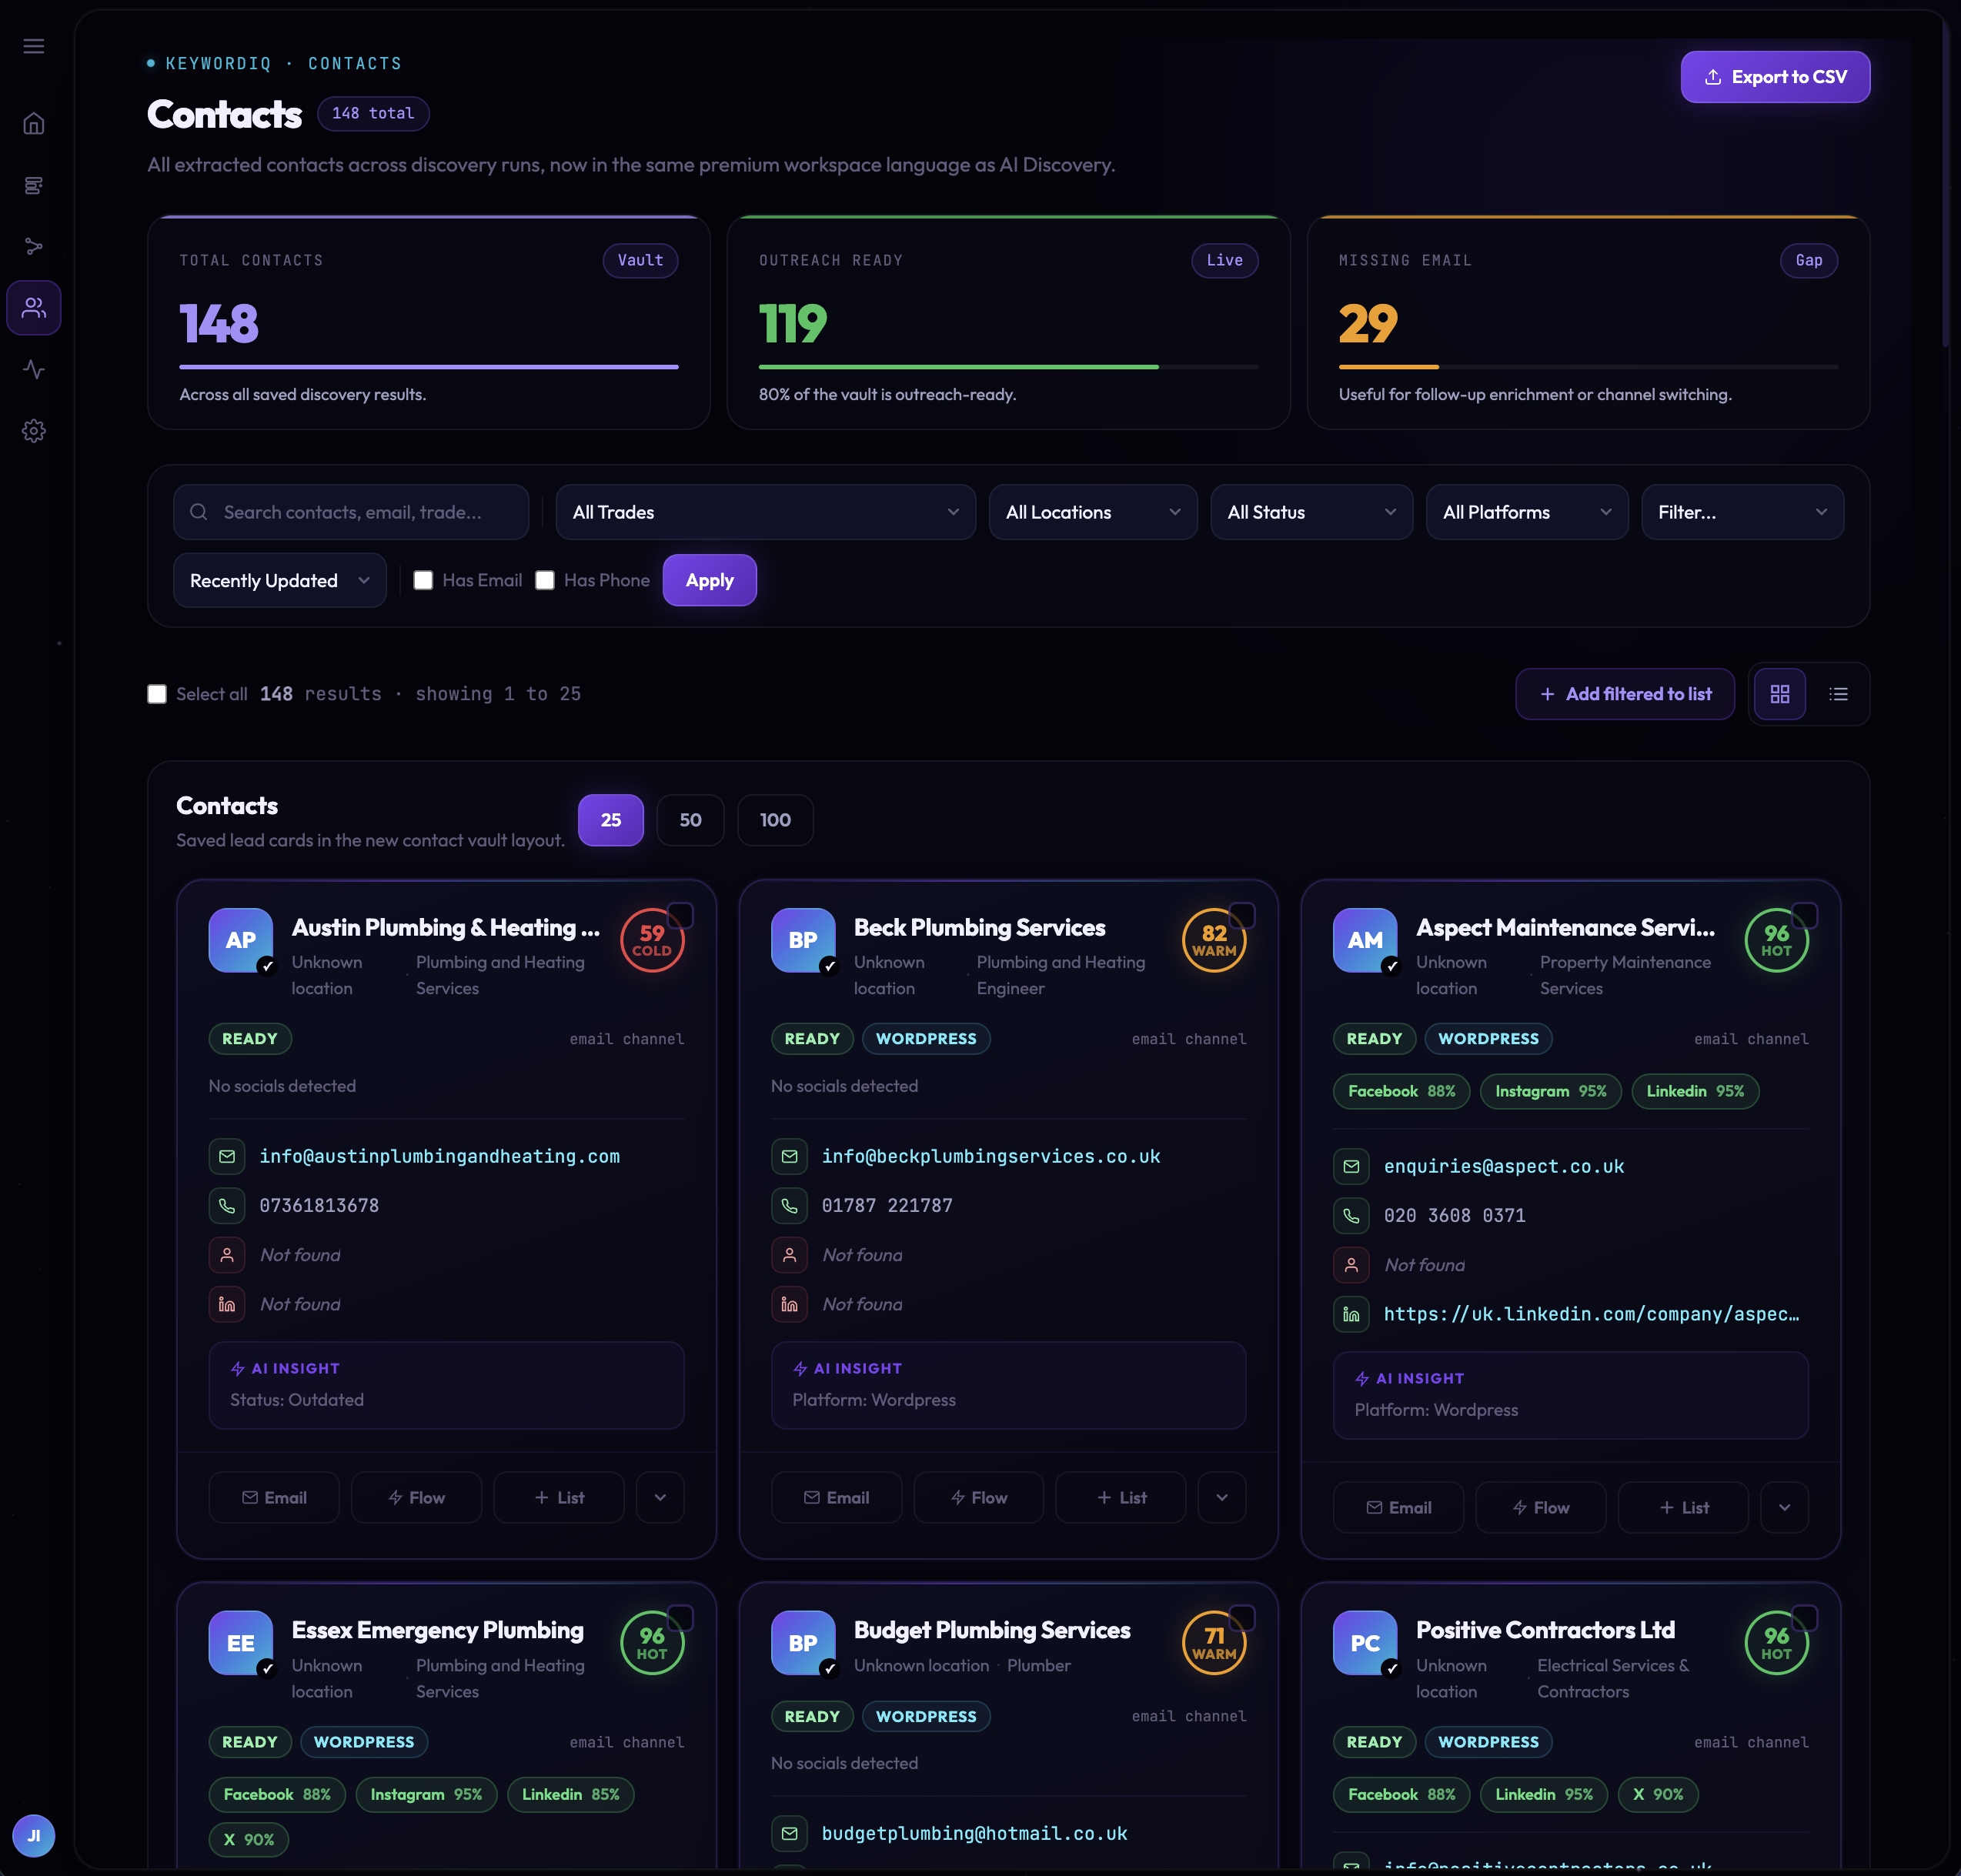This screenshot has width=1961, height=1876.
Task: Click the JI avatar at bottom left
Action: (34, 1836)
